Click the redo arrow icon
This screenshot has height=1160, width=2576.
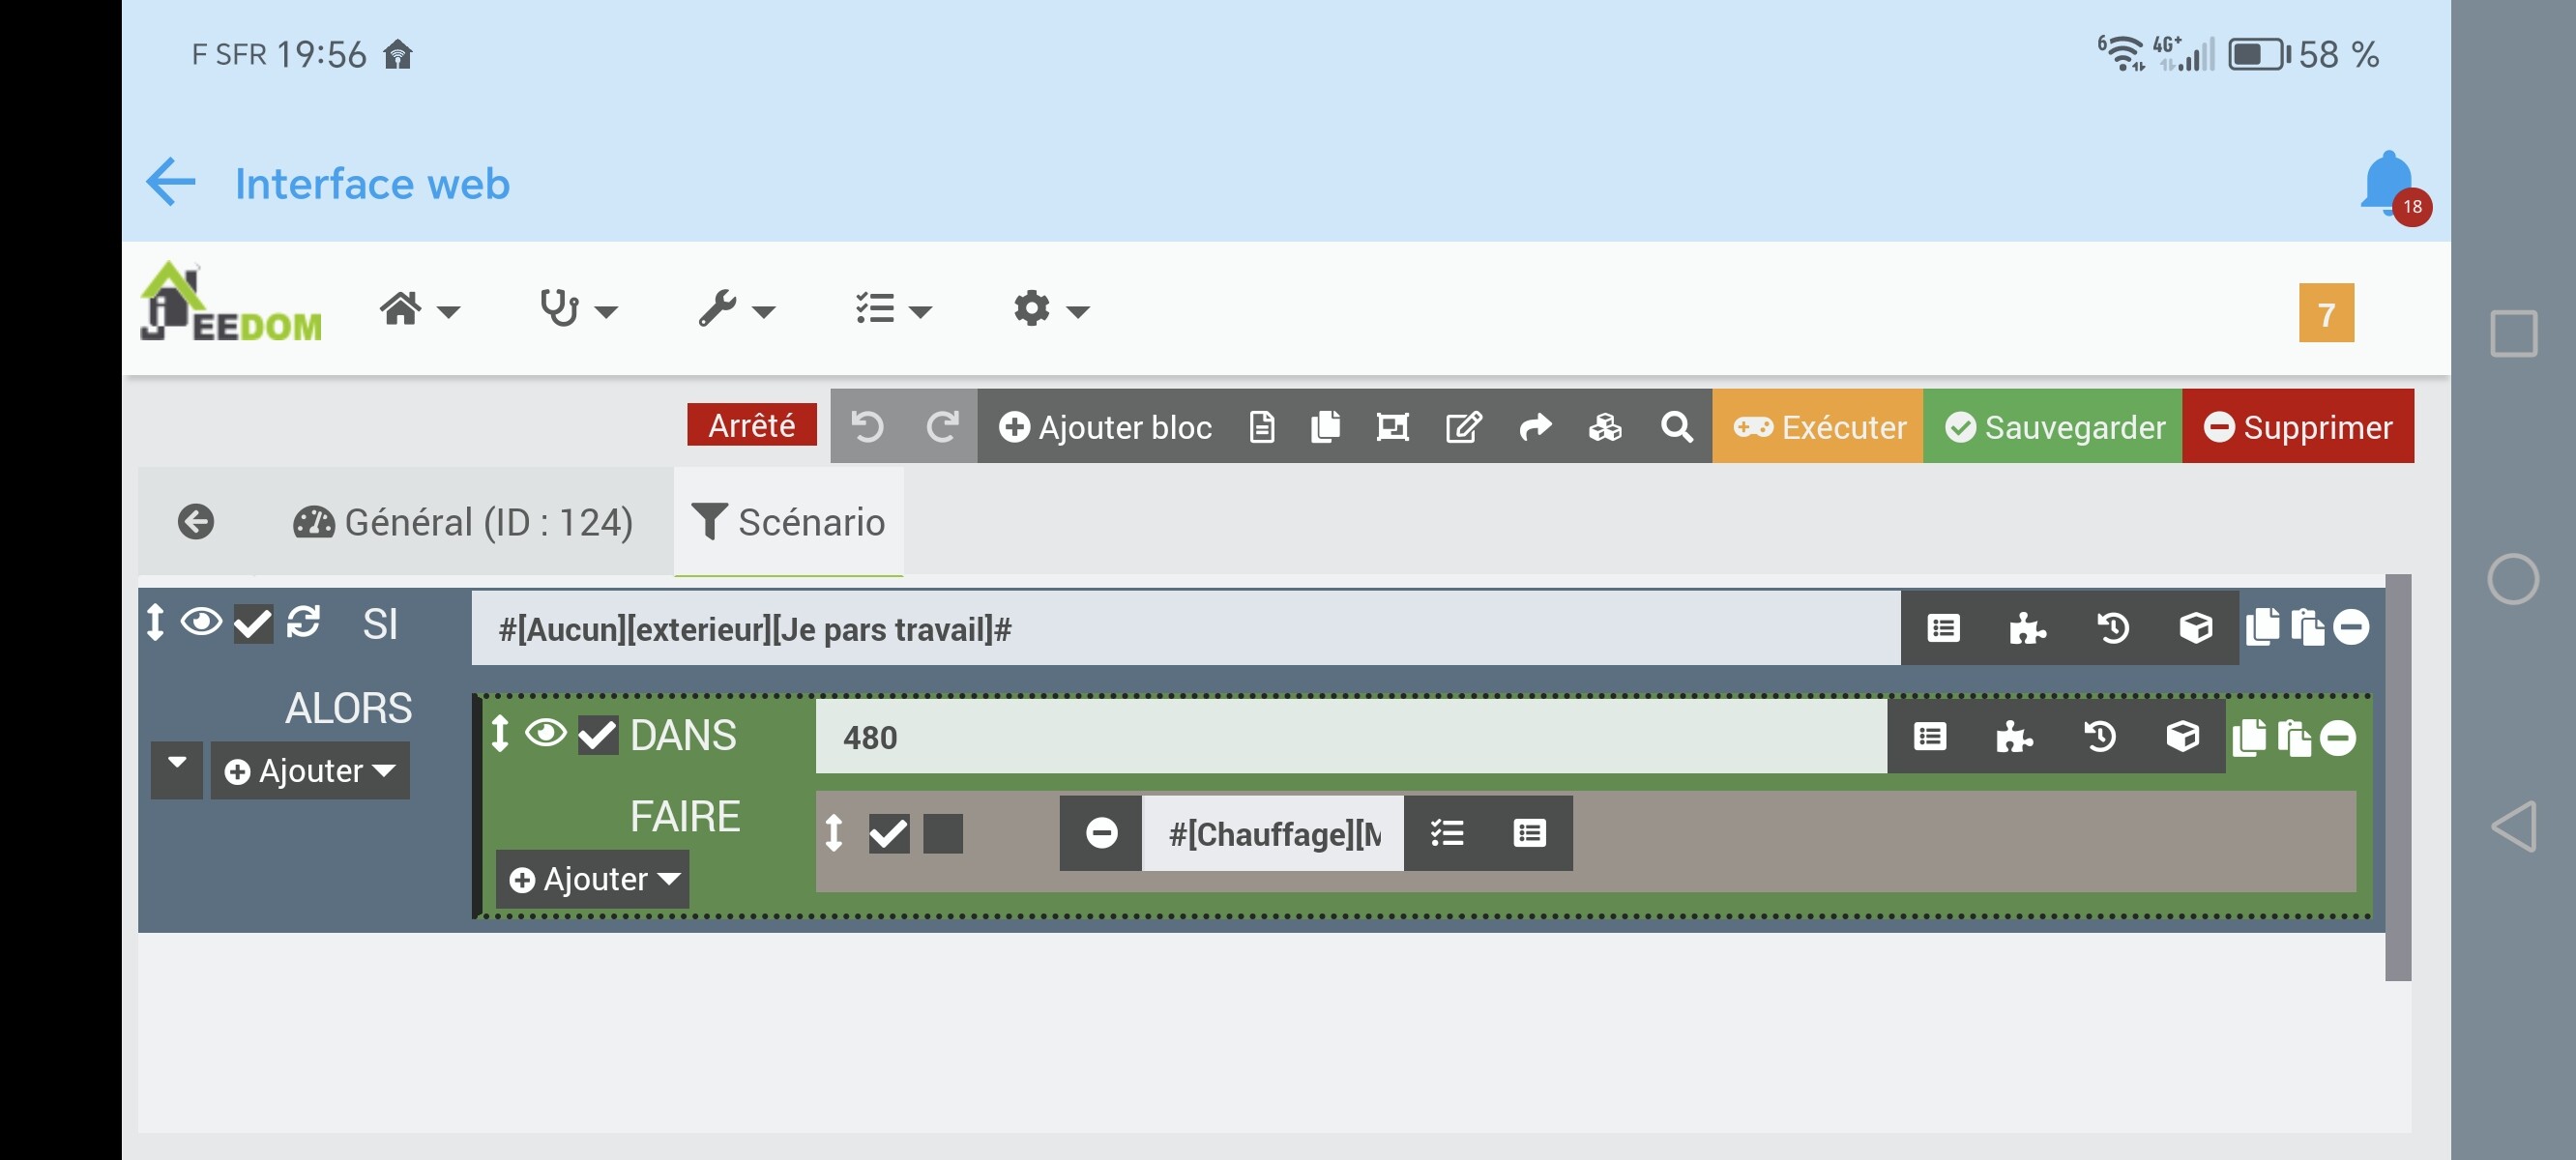pos(941,427)
